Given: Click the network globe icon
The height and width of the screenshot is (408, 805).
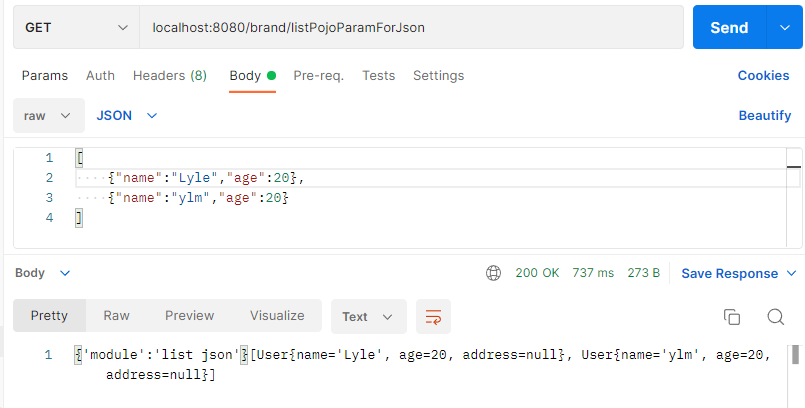Looking at the screenshot, I should (x=493, y=273).
